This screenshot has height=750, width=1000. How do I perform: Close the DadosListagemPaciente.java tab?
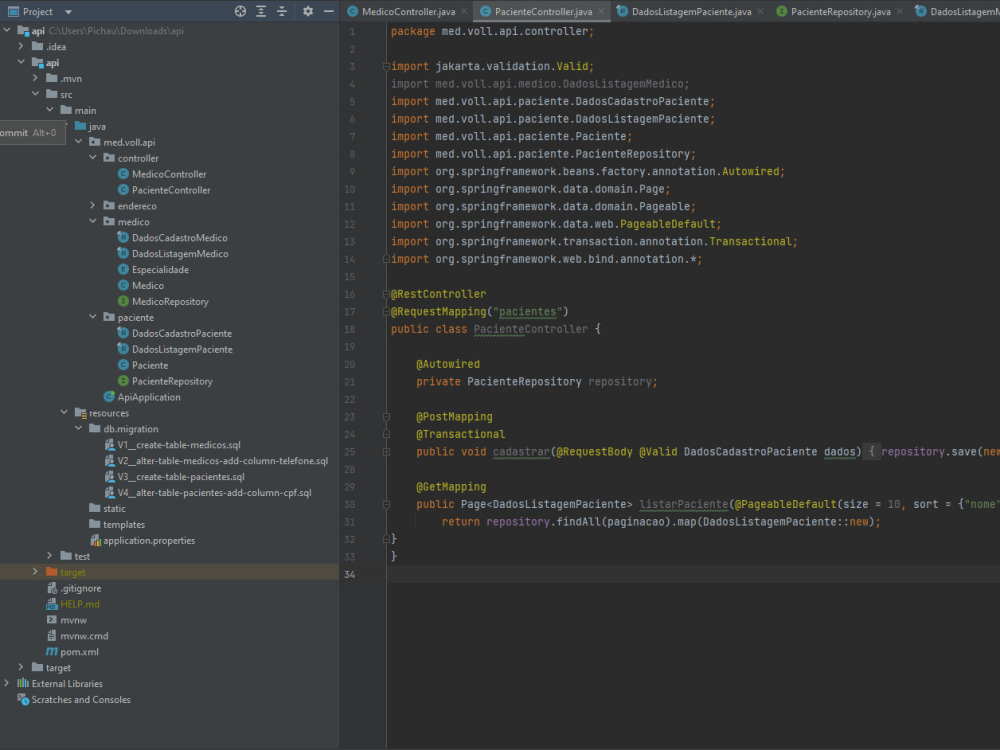760,11
